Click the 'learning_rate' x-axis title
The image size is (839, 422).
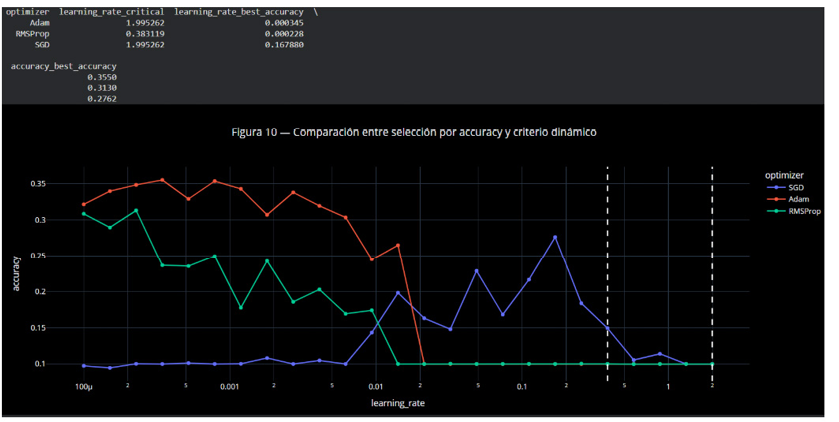[x=398, y=403]
